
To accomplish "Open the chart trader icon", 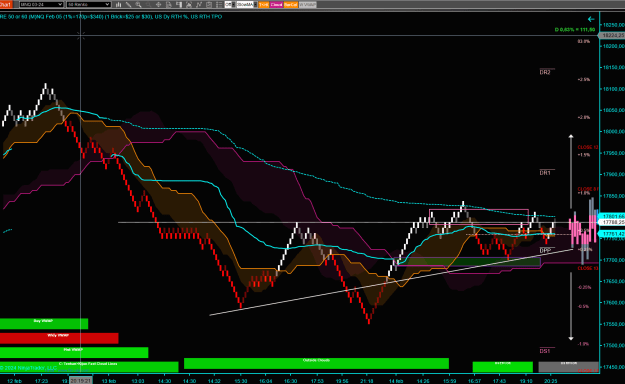I will coord(179,4).
